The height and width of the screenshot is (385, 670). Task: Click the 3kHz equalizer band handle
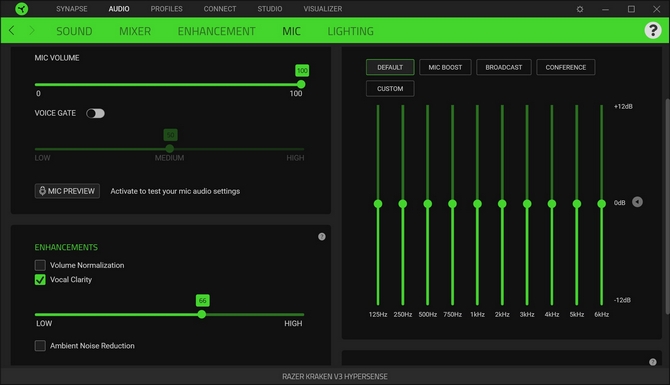(527, 204)
